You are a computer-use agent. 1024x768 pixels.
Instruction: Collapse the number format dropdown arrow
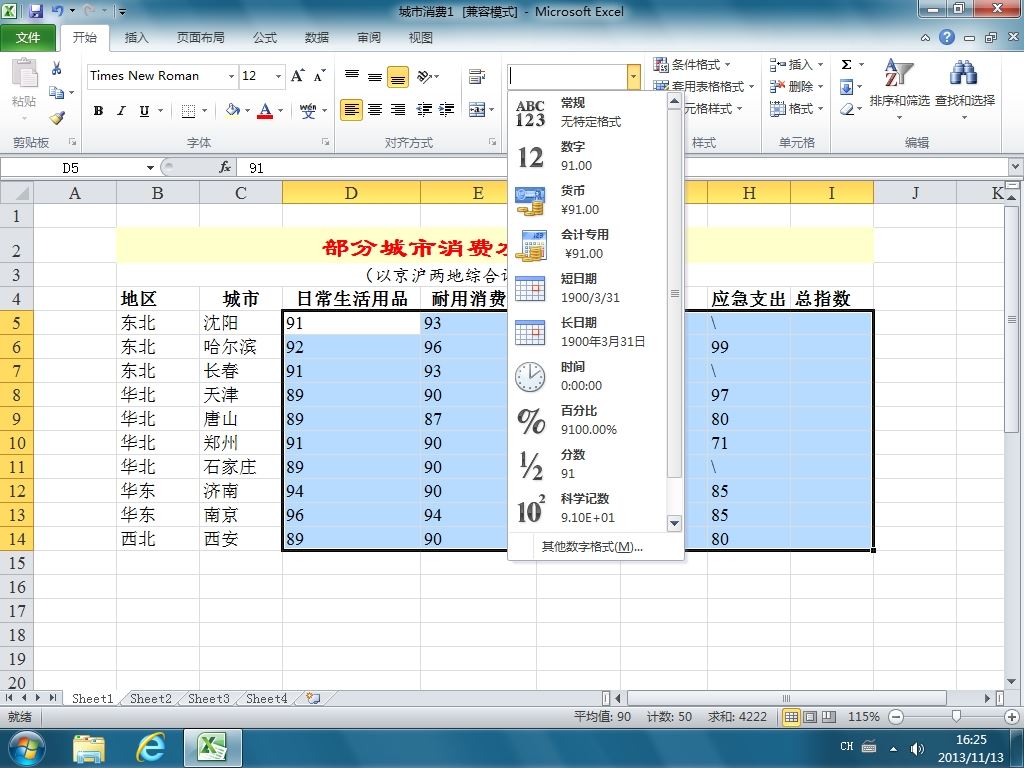[633, 76]
